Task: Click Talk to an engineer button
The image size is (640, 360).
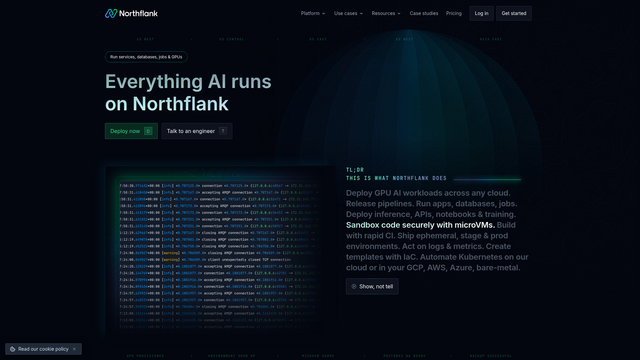Action: (x=197, y=131)
